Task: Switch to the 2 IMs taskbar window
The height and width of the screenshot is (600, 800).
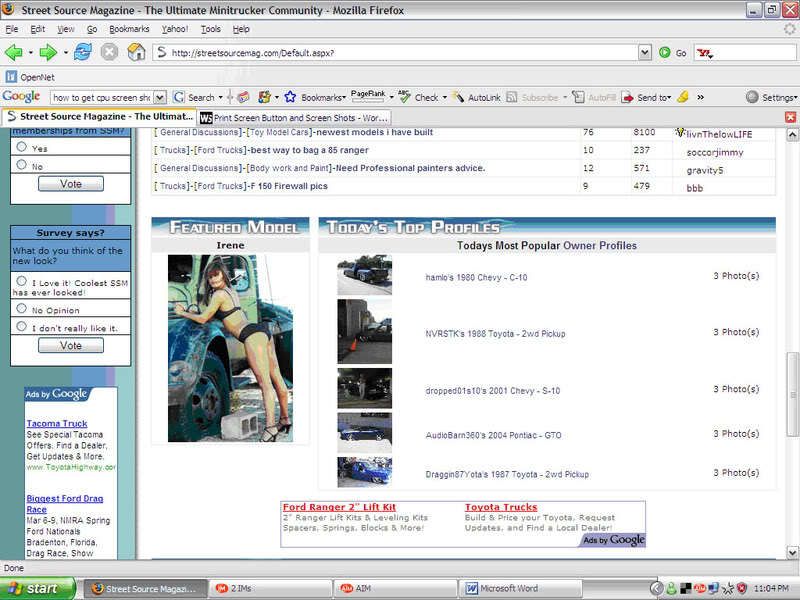Action: (x=271, y=588)
